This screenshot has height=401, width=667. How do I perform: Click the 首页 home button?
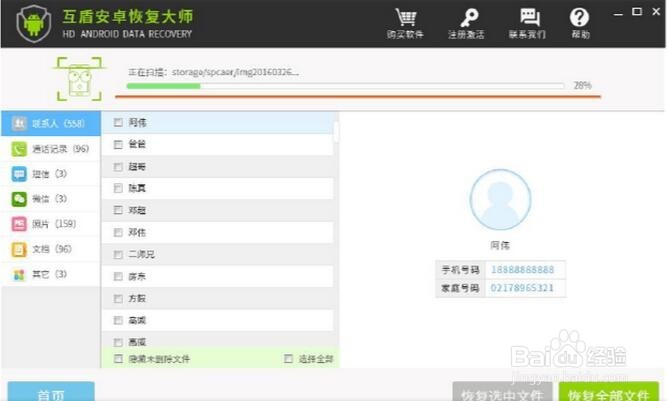click(51, 392)
